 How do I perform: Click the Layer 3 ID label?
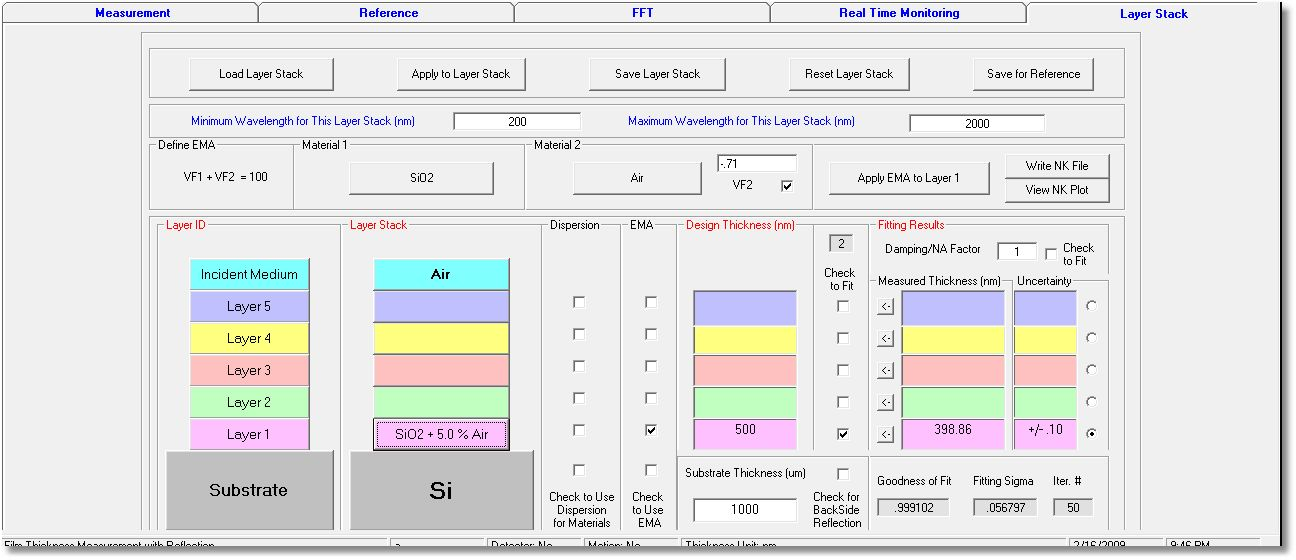pyautogui.click(x=249, y=370)
